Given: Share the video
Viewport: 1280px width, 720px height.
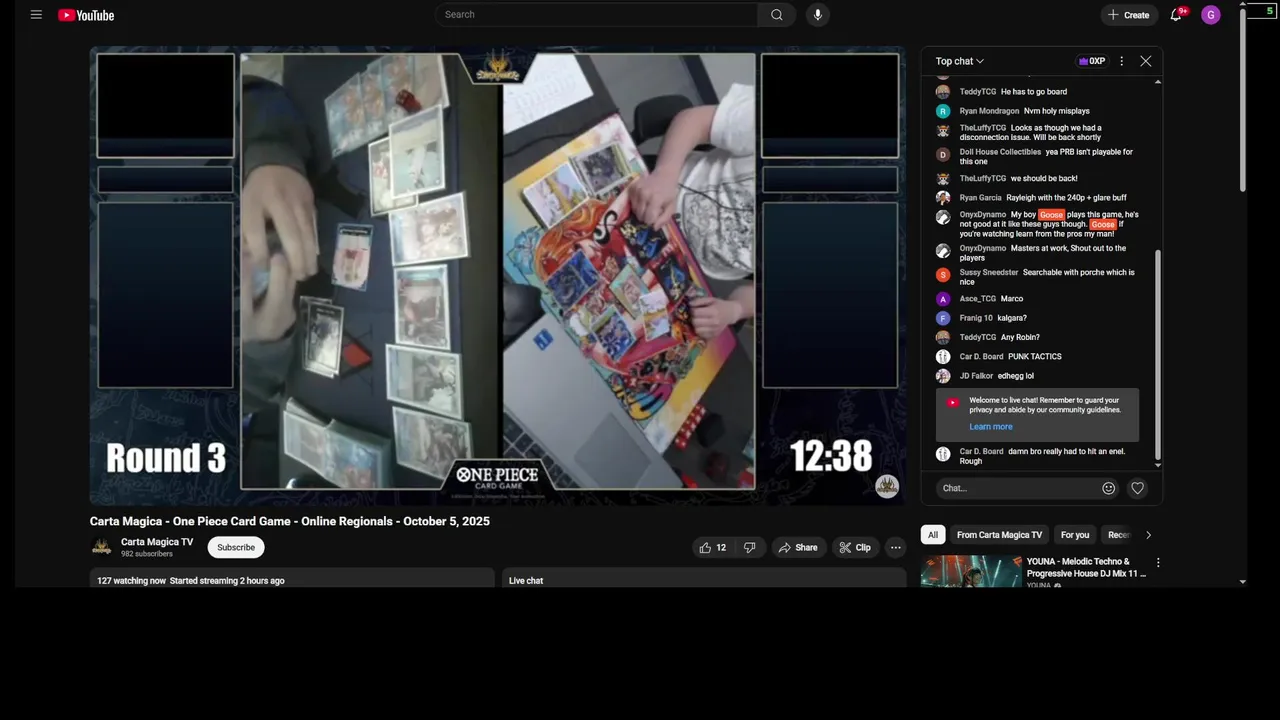Looking at the screenshot, I should [x=798, y=547].
